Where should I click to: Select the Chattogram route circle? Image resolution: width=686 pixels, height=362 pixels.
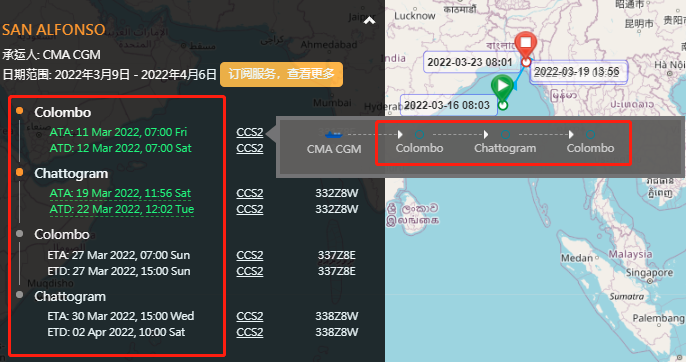505,134
